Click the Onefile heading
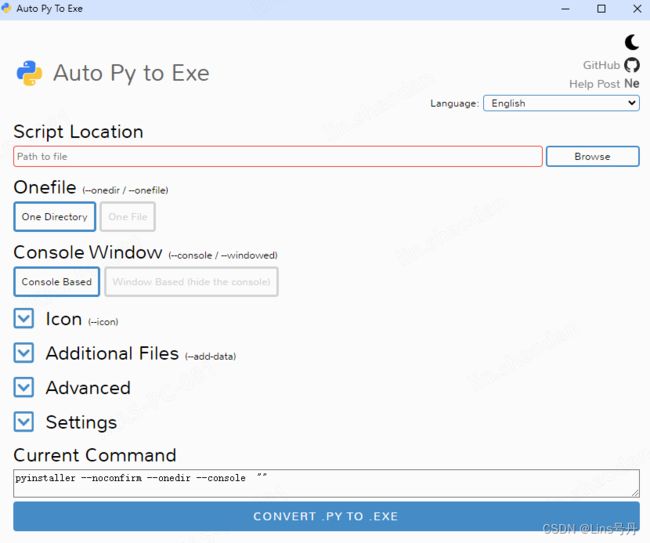The image size is (650, 543). pos(45,187)
